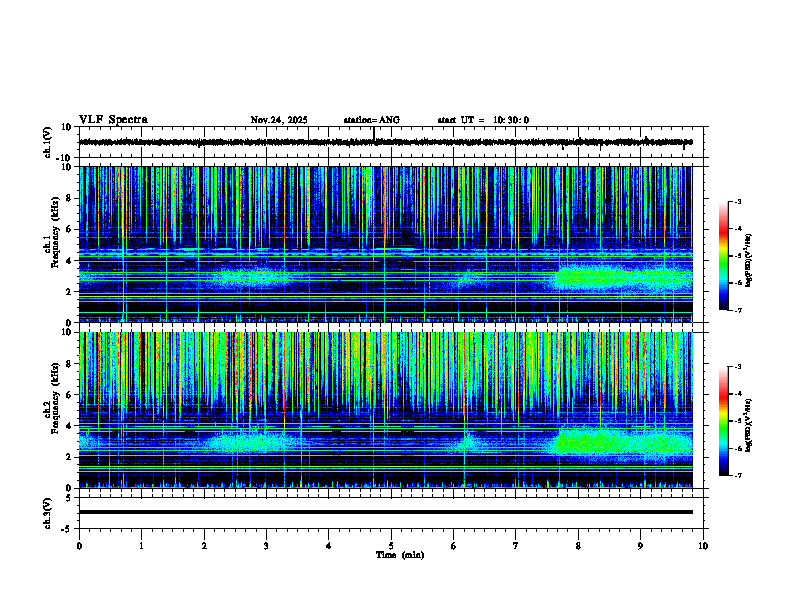
Task: Click time axis tick label "8"
Action: coord(578,546)
